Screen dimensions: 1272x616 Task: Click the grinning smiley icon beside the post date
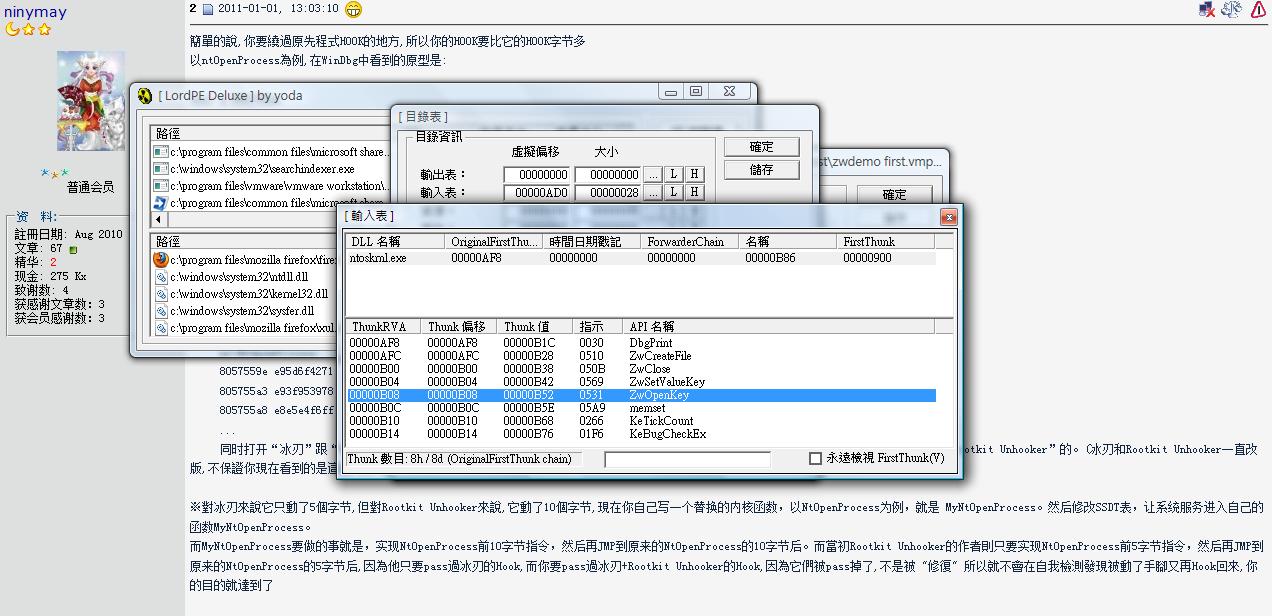[x=353, y=9]
